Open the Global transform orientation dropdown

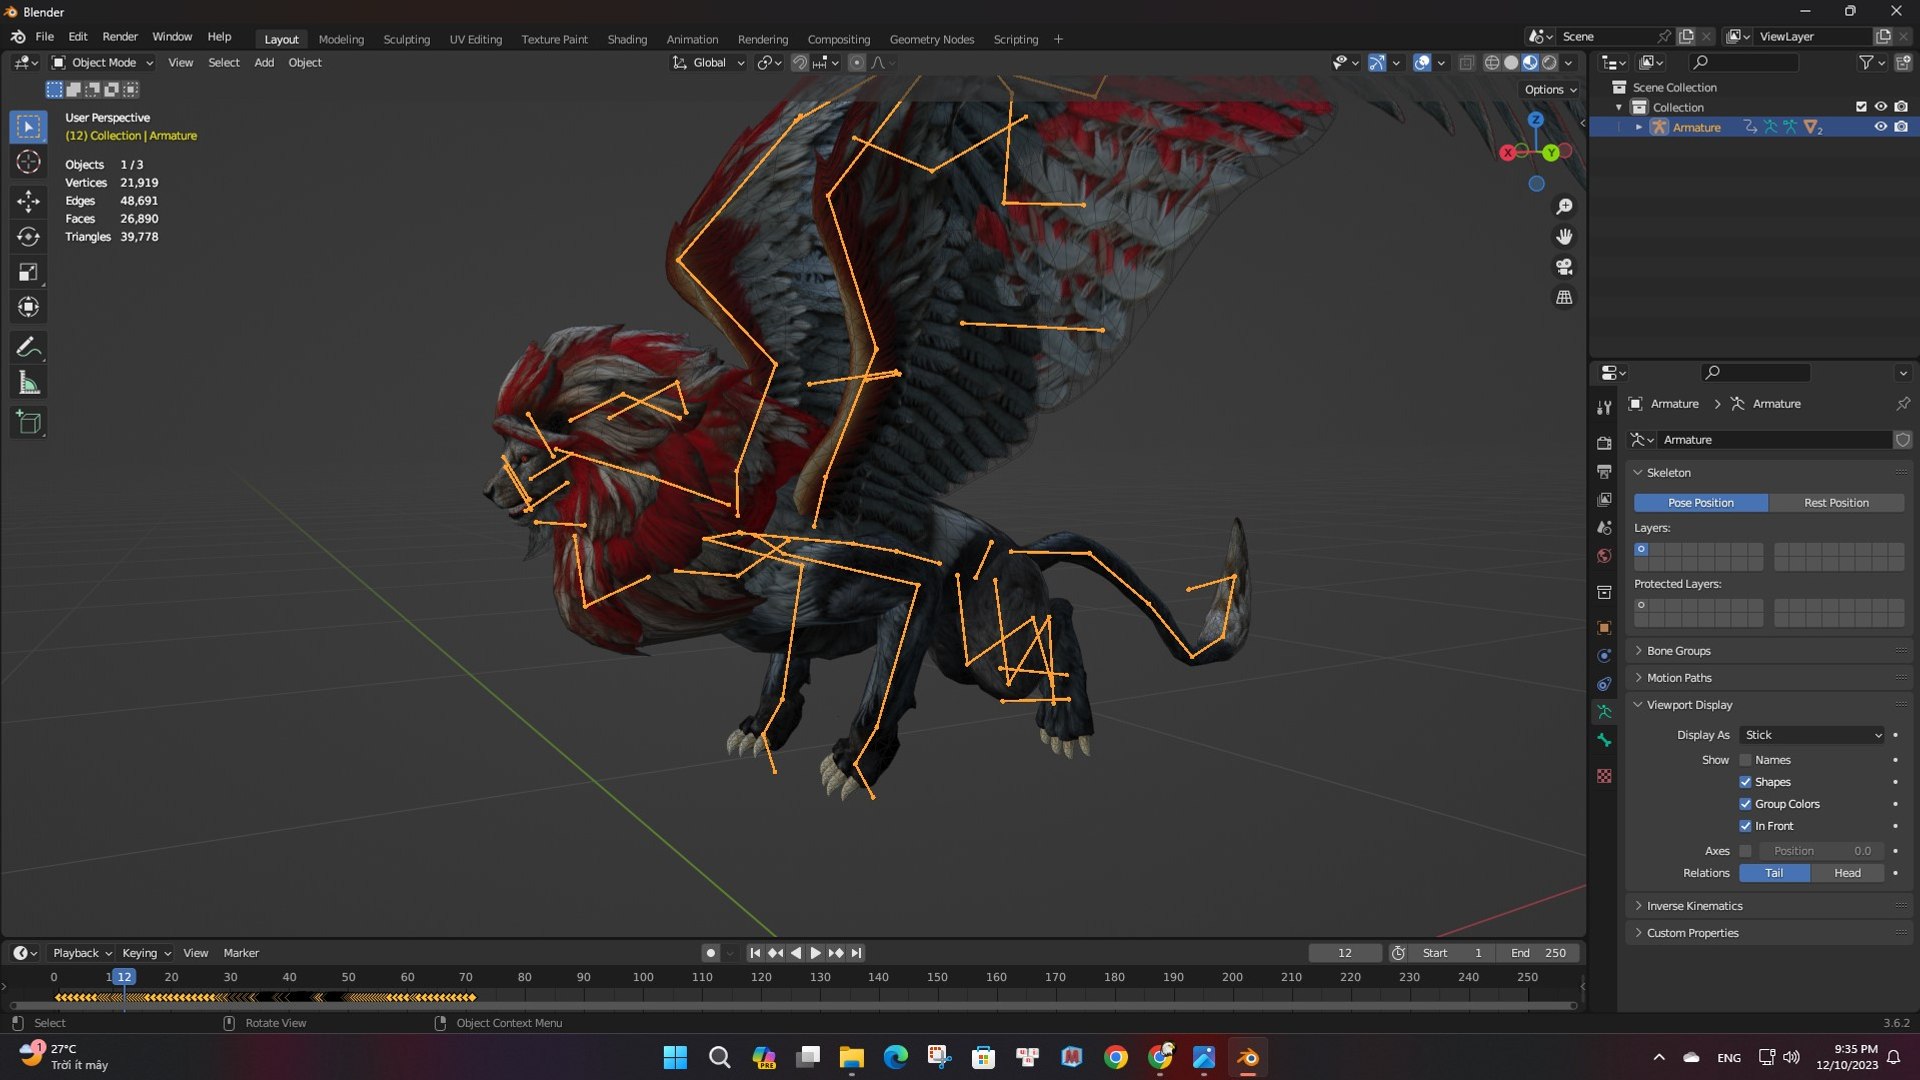coord(708,62)
